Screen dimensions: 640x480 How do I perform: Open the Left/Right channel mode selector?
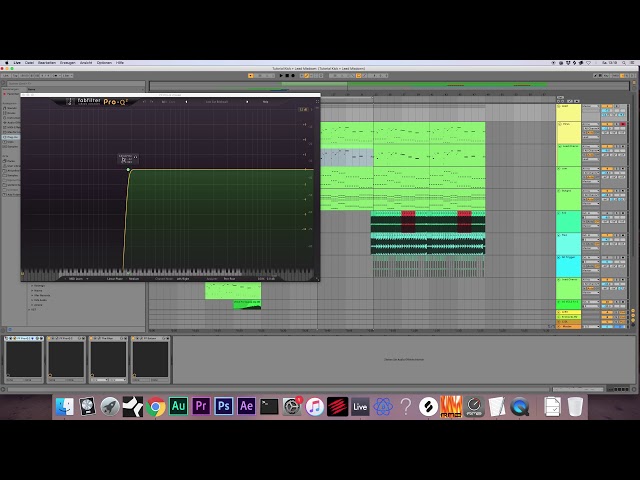click(183, 279)
